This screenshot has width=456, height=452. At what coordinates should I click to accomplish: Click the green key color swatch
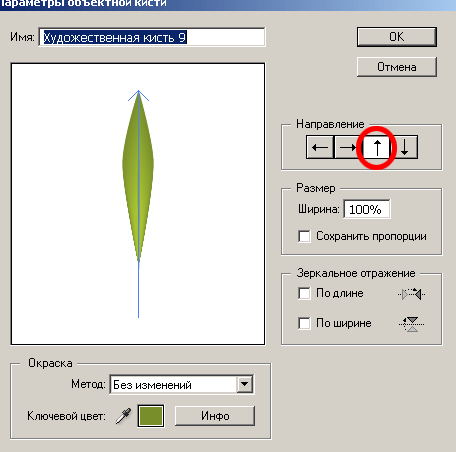(x=151, y=416)
